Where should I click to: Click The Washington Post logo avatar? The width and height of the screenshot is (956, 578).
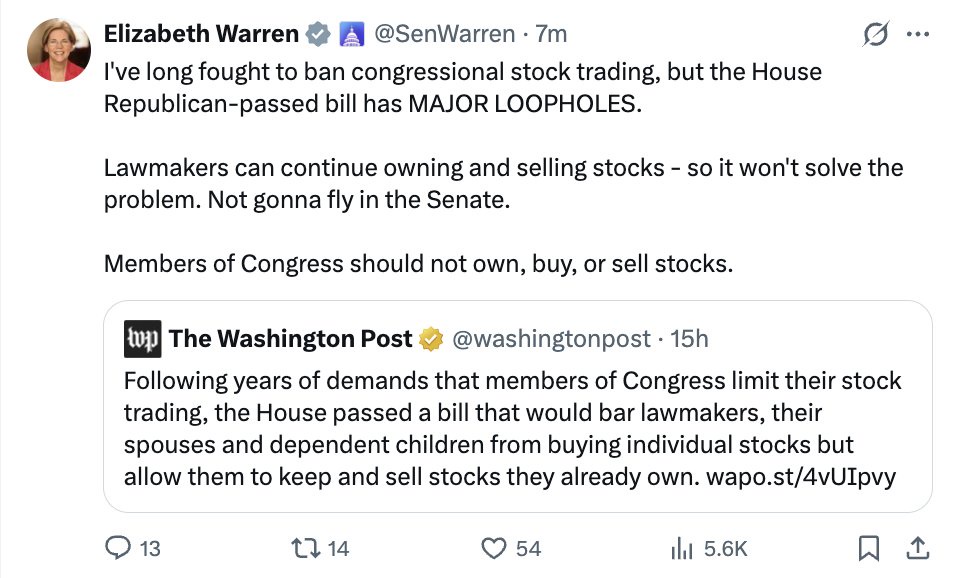pos(143,338)
